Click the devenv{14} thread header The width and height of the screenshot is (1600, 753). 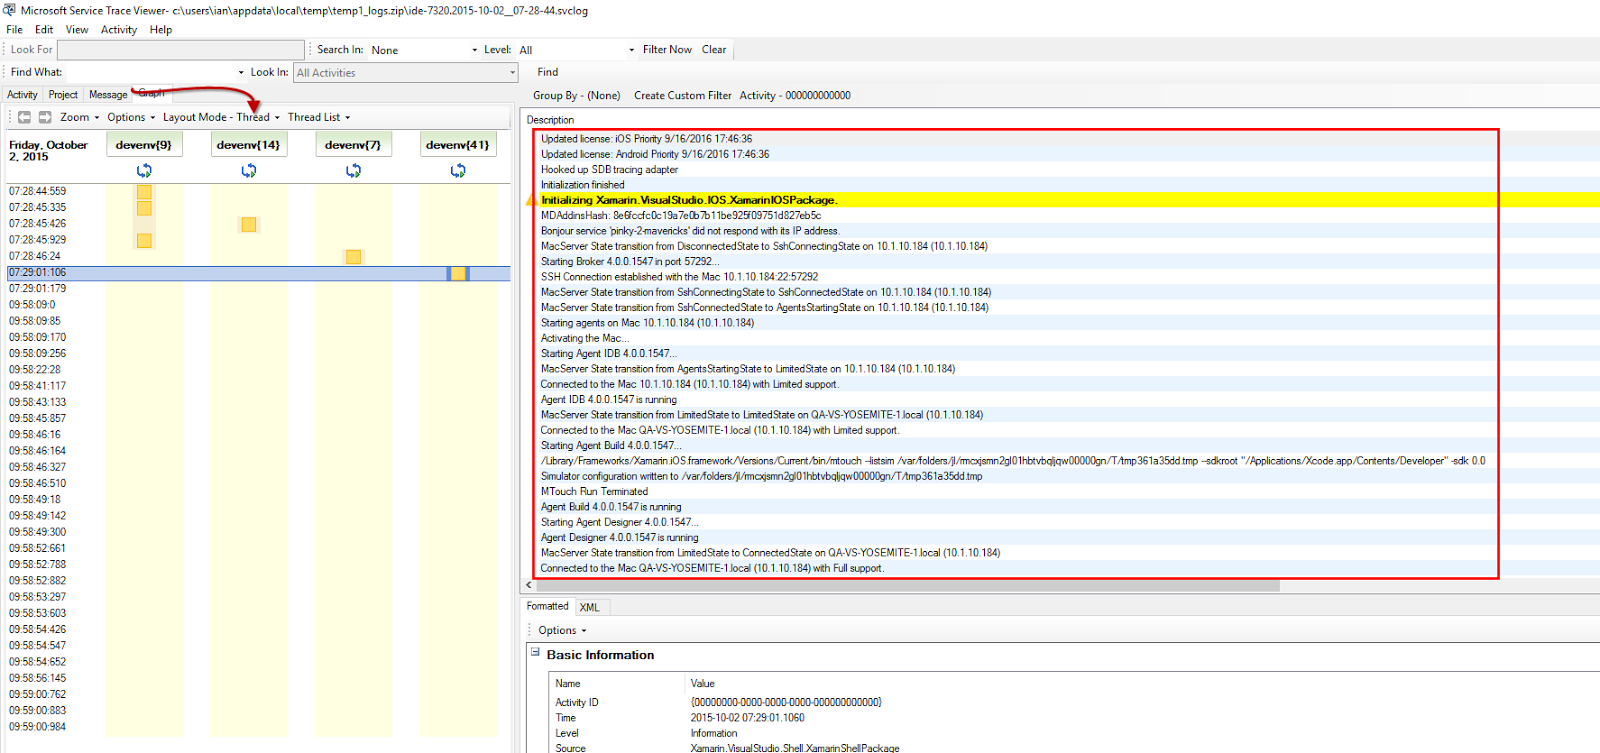coord(248,145)
